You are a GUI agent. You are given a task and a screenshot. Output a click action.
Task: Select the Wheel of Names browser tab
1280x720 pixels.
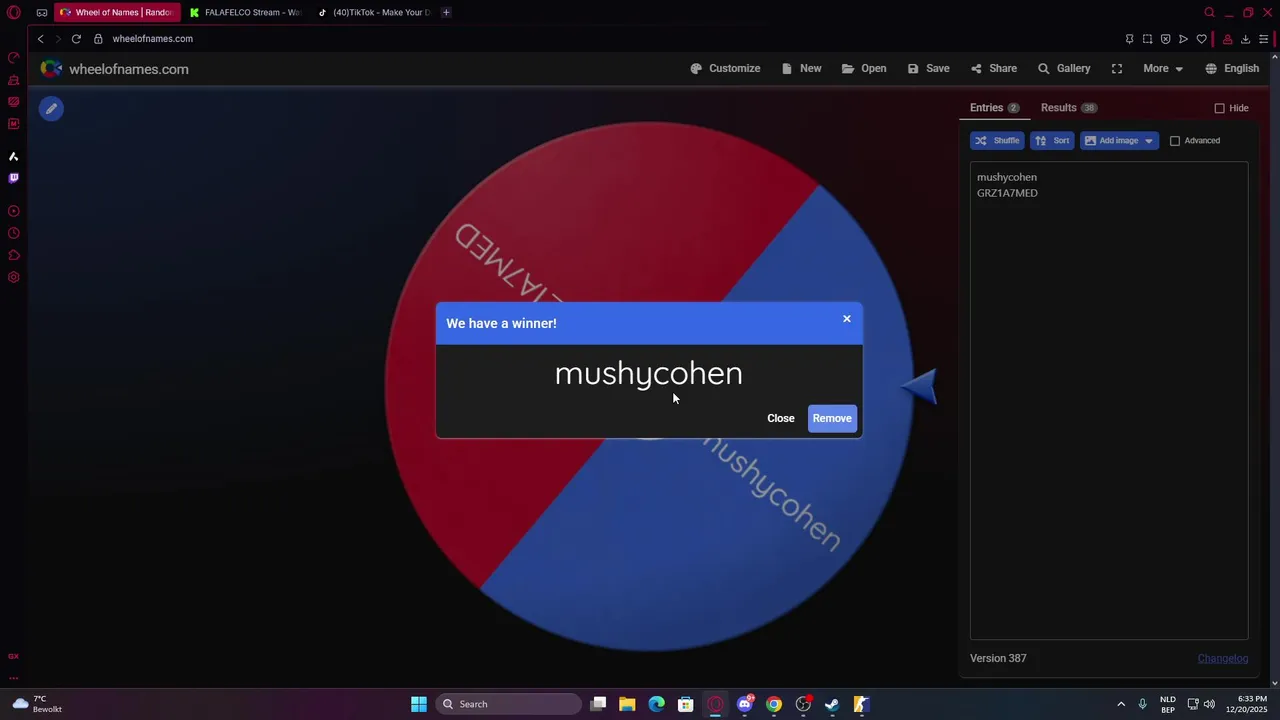(x=117, y=13)
